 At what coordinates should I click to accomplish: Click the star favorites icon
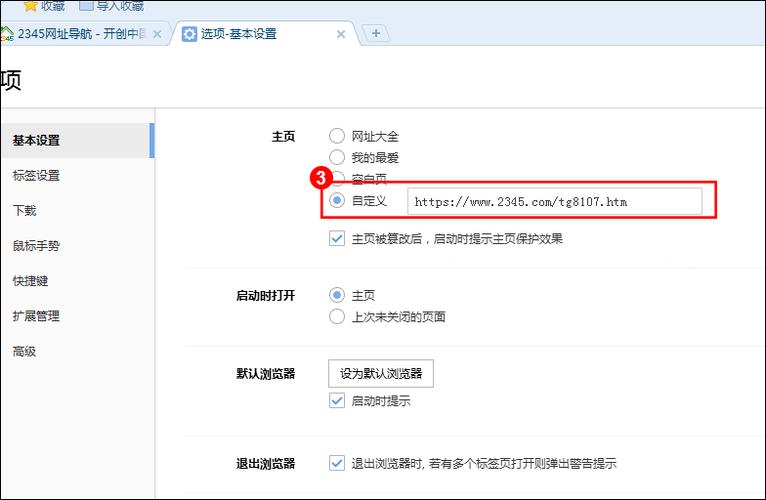[30, 5]
